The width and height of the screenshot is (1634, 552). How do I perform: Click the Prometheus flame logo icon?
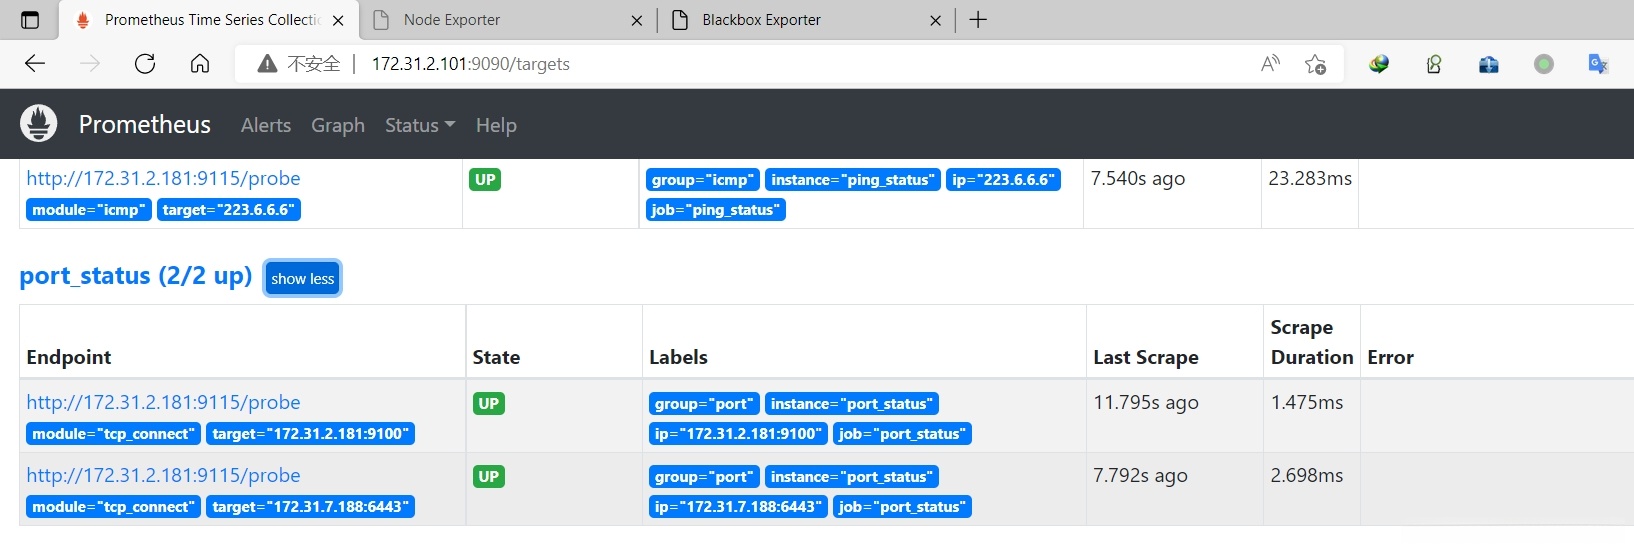tap(39, 124)
